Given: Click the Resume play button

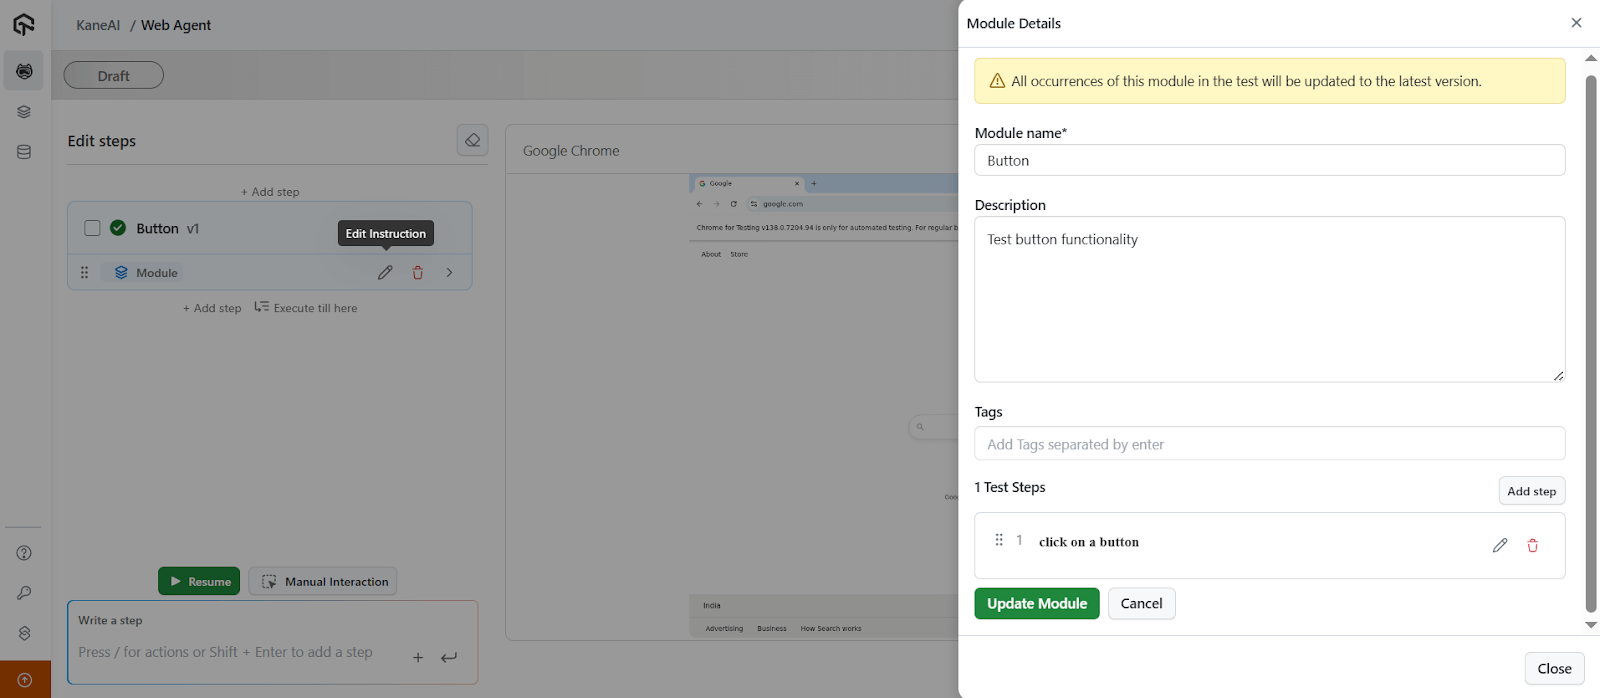Looking at the screenshot, I should (x=199, y=581).
